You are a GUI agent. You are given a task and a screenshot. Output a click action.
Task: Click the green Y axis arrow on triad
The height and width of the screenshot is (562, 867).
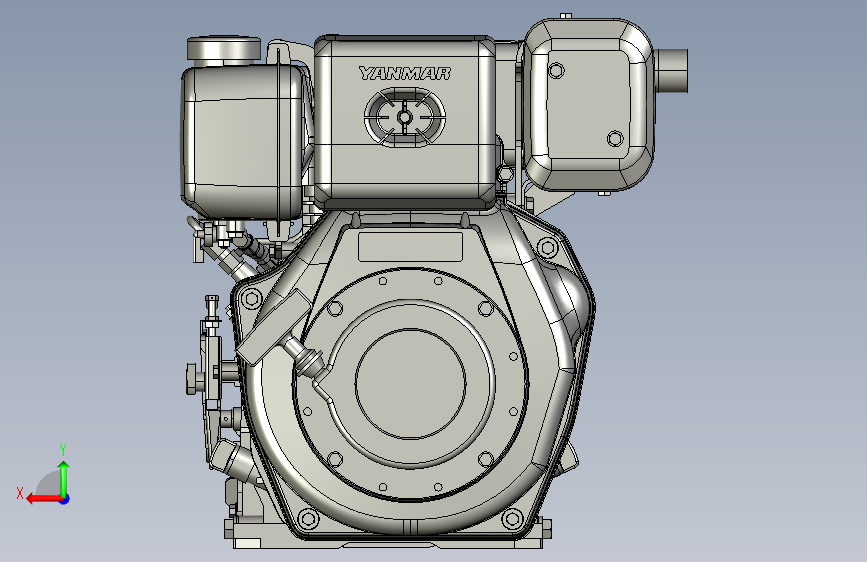coord(64,479)
